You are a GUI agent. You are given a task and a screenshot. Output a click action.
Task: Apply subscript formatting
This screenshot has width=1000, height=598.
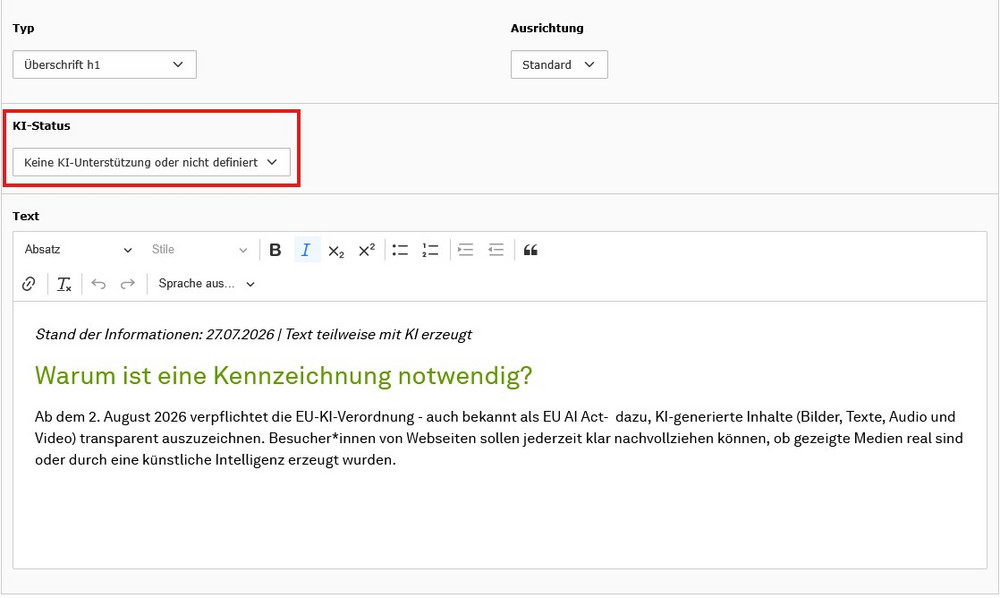[x=336, y=250]
